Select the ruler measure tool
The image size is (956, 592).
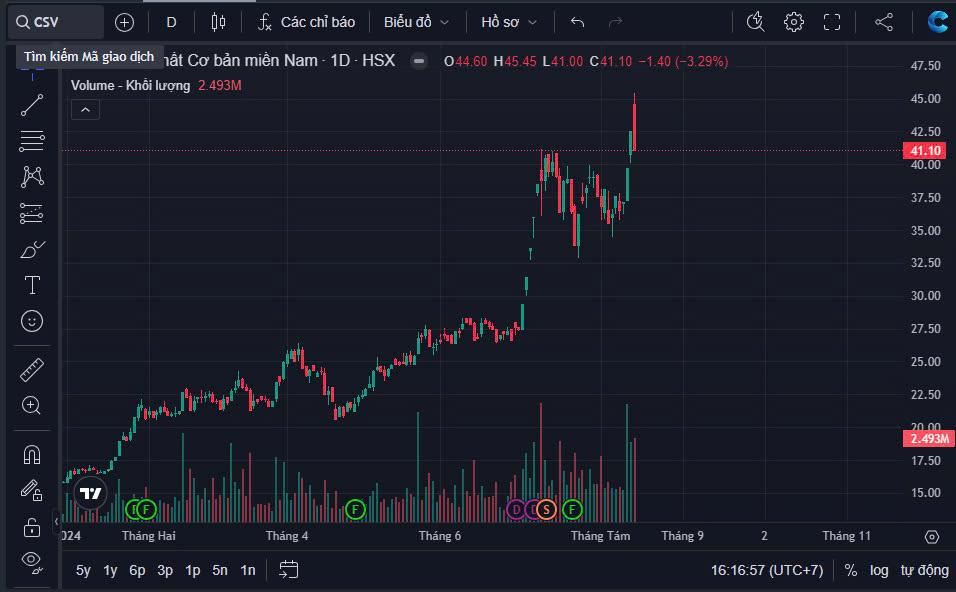coord(32,371)
